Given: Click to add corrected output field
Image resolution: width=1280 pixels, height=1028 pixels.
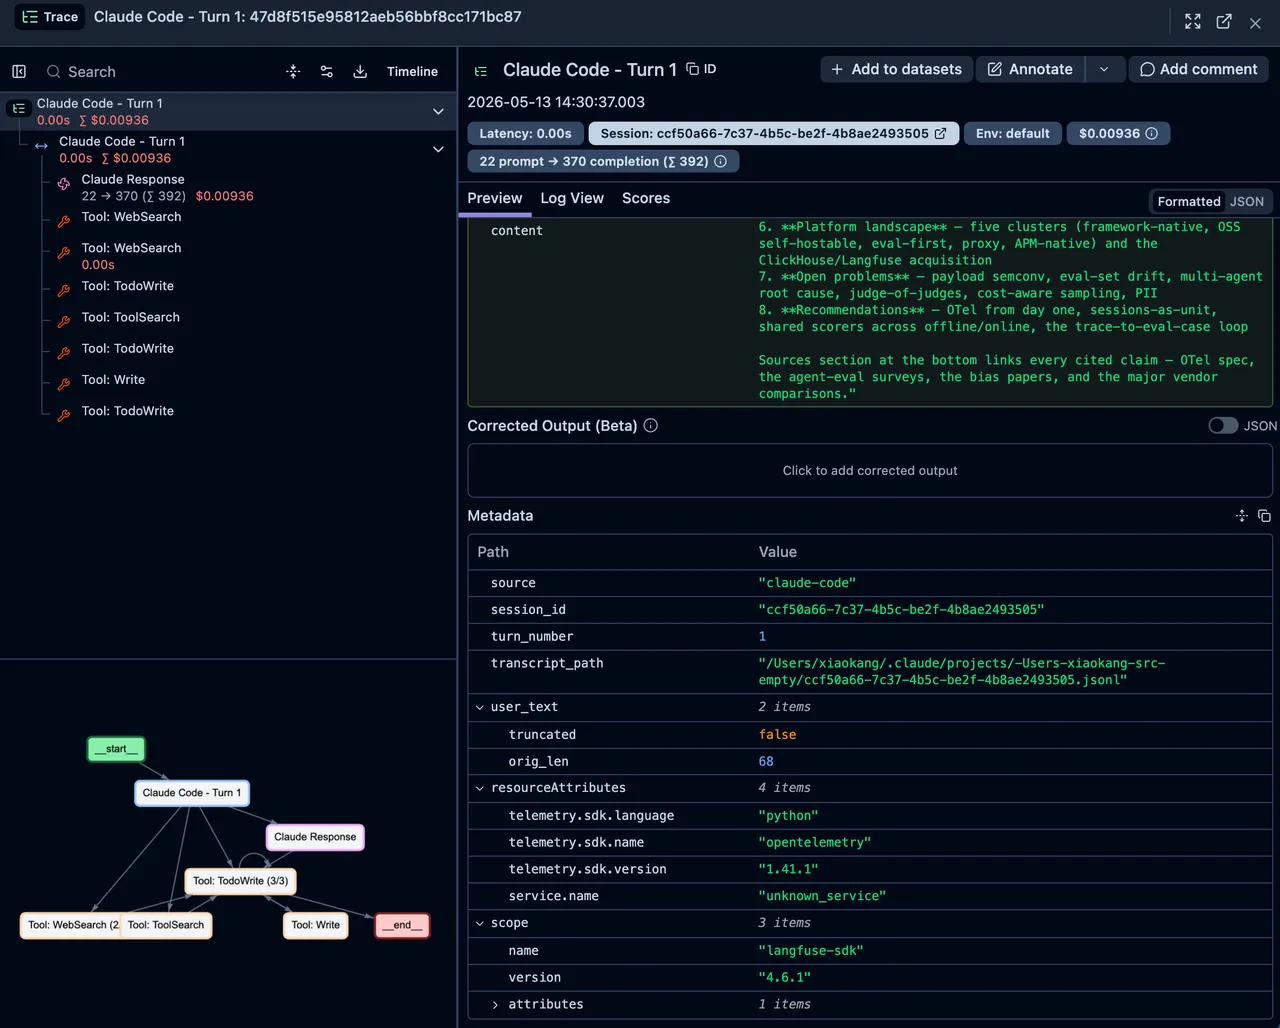Looking at the screenshot, I should (870, 470).
